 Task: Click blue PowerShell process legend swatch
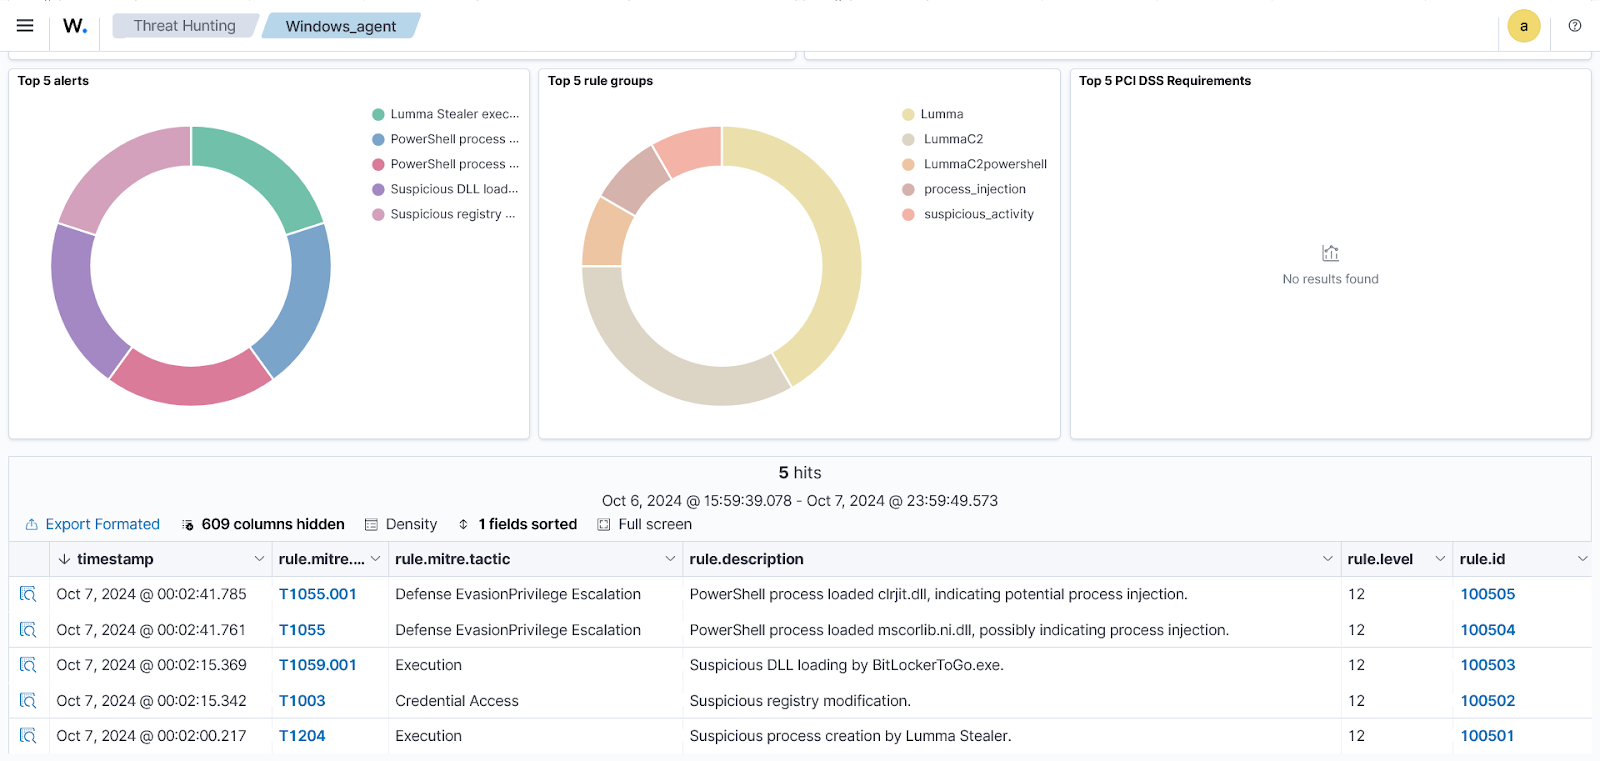pyautogui.click(x=378, y=139)
